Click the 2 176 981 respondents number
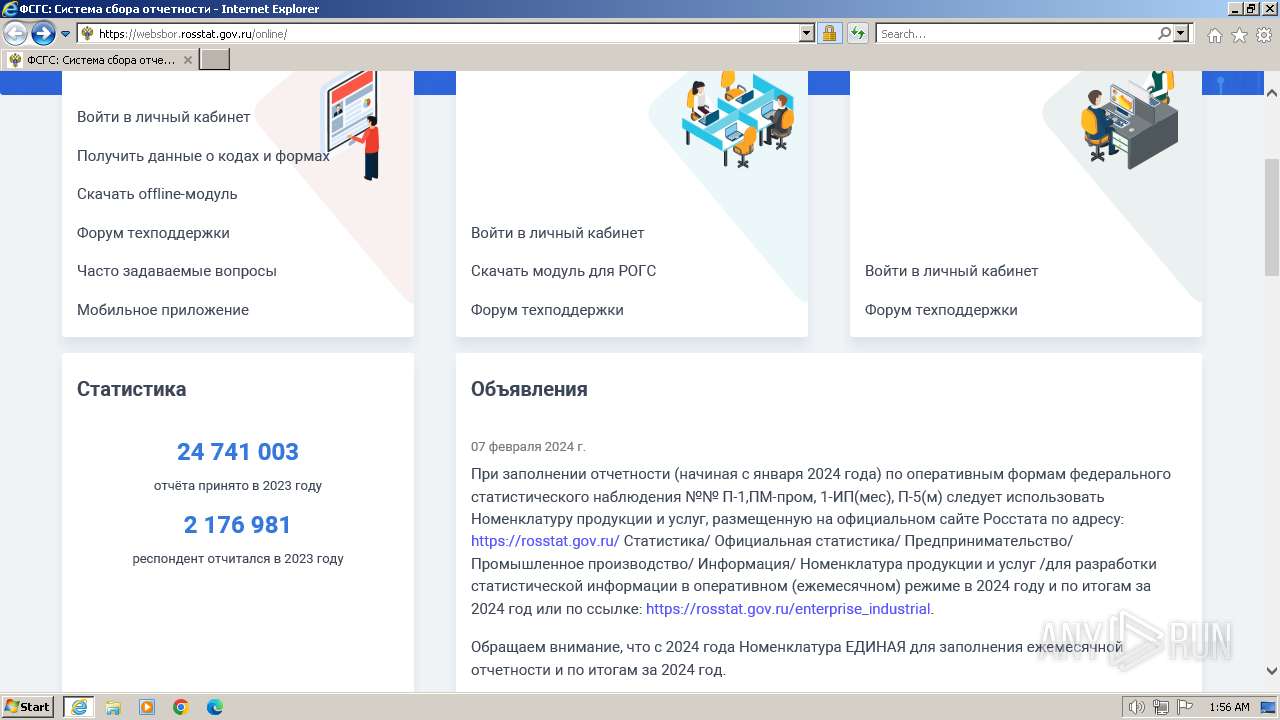The width and height of the screenshot is (1280, 720). tap(238, 525)
